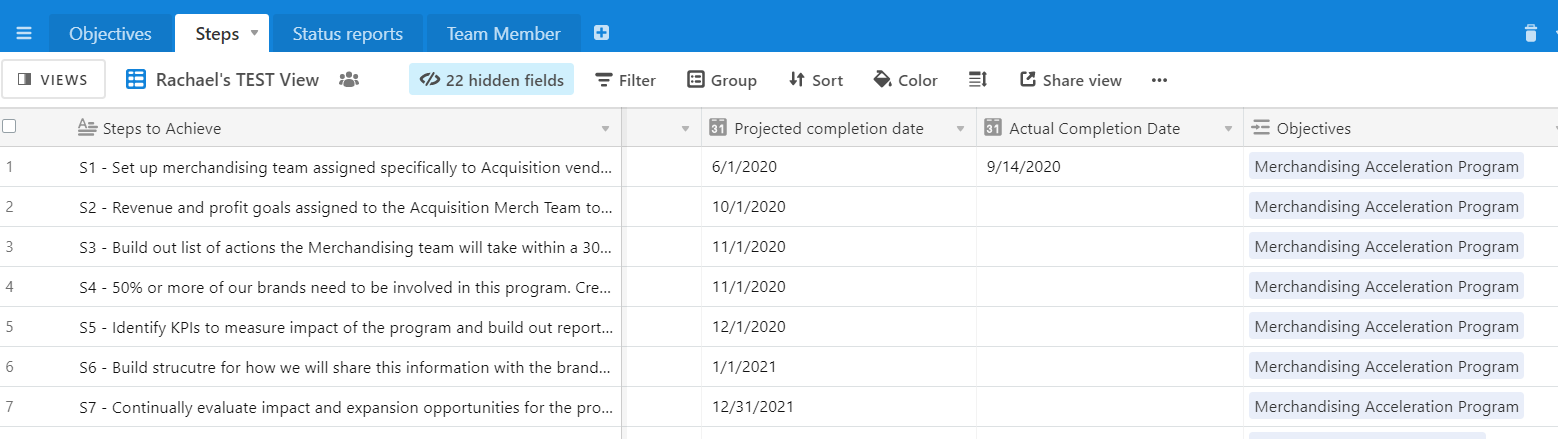Click the 11/1/2020 date in row 3

tap(838, 247)
